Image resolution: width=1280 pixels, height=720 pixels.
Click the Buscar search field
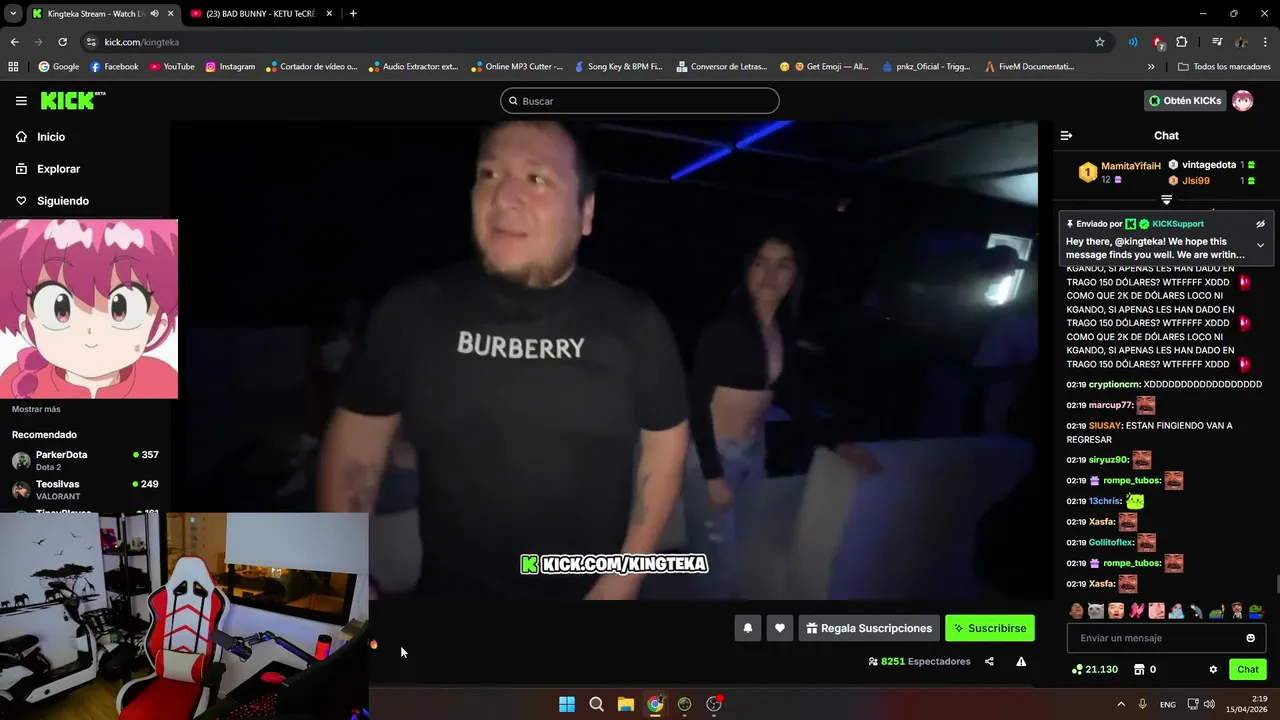(640, 101)
